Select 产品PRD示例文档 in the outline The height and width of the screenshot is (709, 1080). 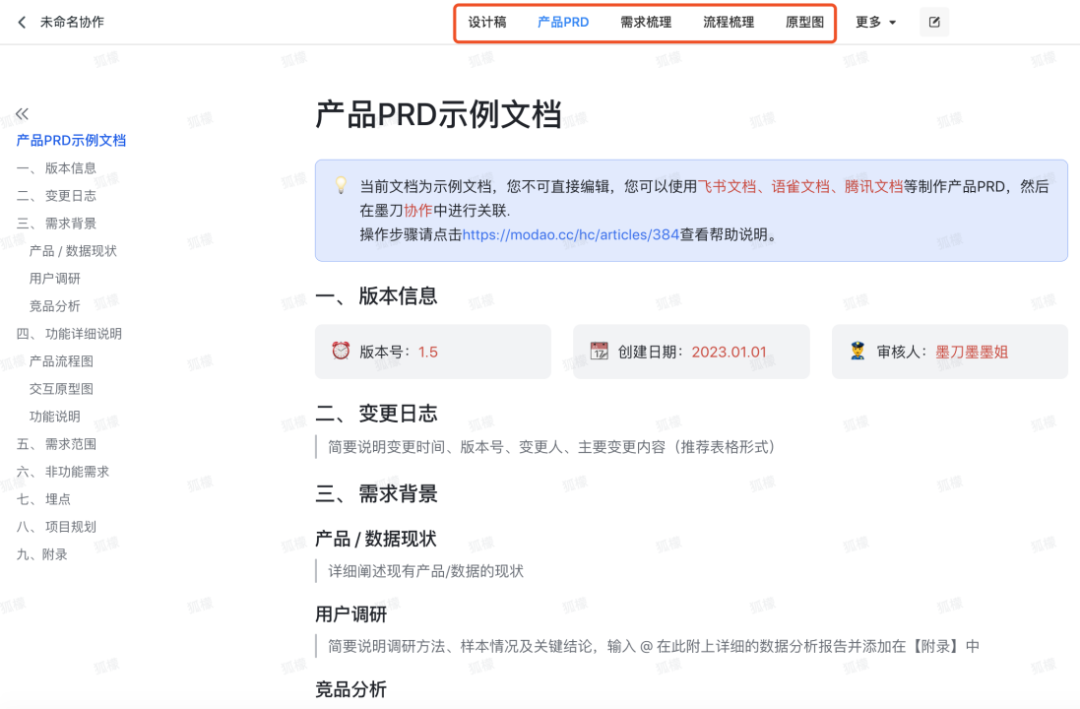(x=71, y=141)
